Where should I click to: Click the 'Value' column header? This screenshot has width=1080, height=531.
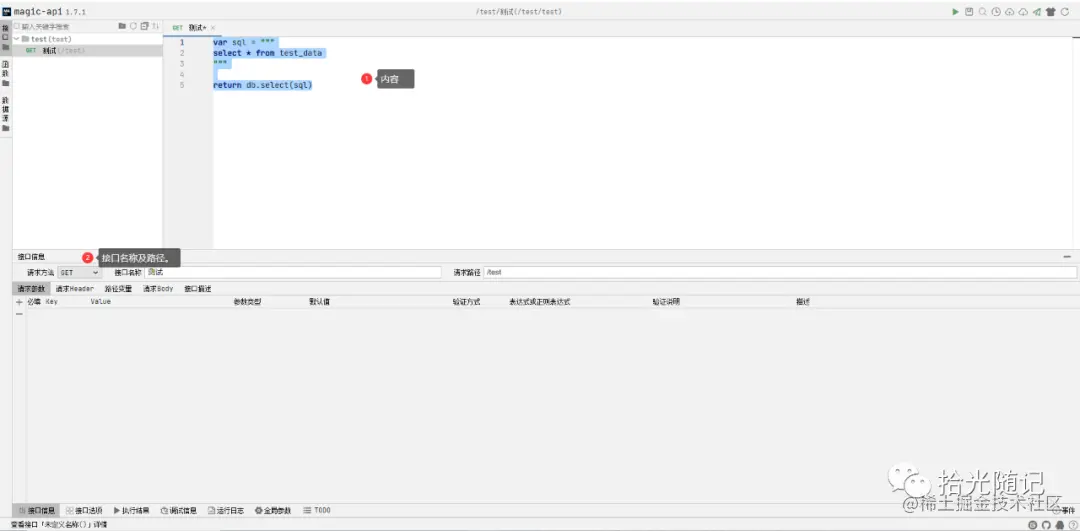pyautogui.click(x=101, y=302)
